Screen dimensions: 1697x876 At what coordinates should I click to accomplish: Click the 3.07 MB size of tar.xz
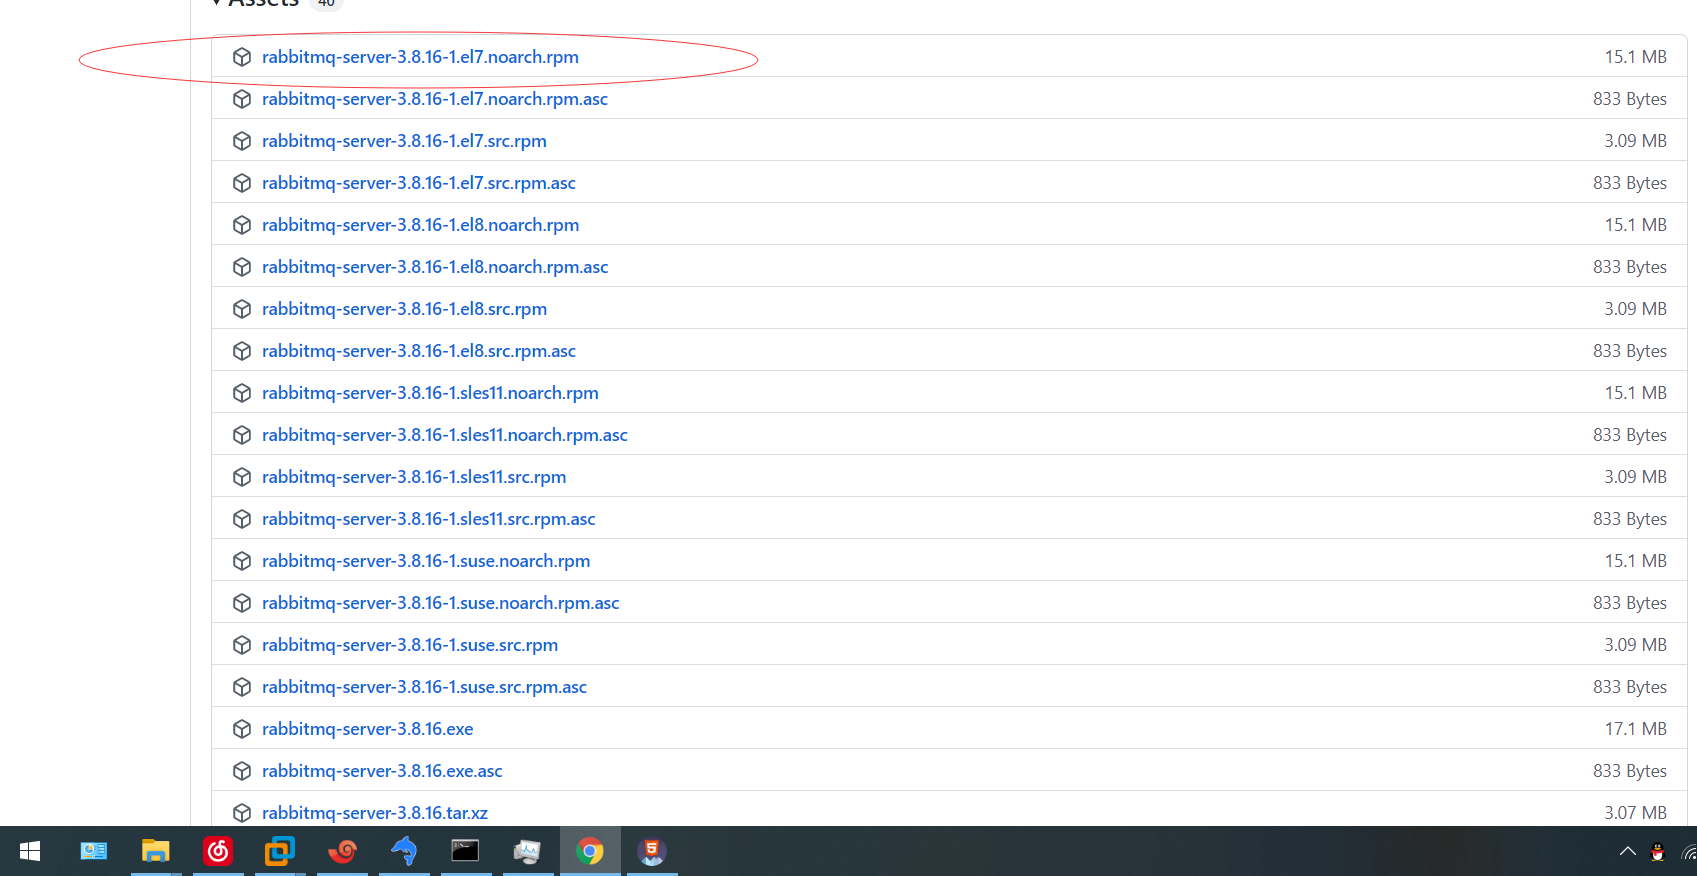tap(1636, 813)
